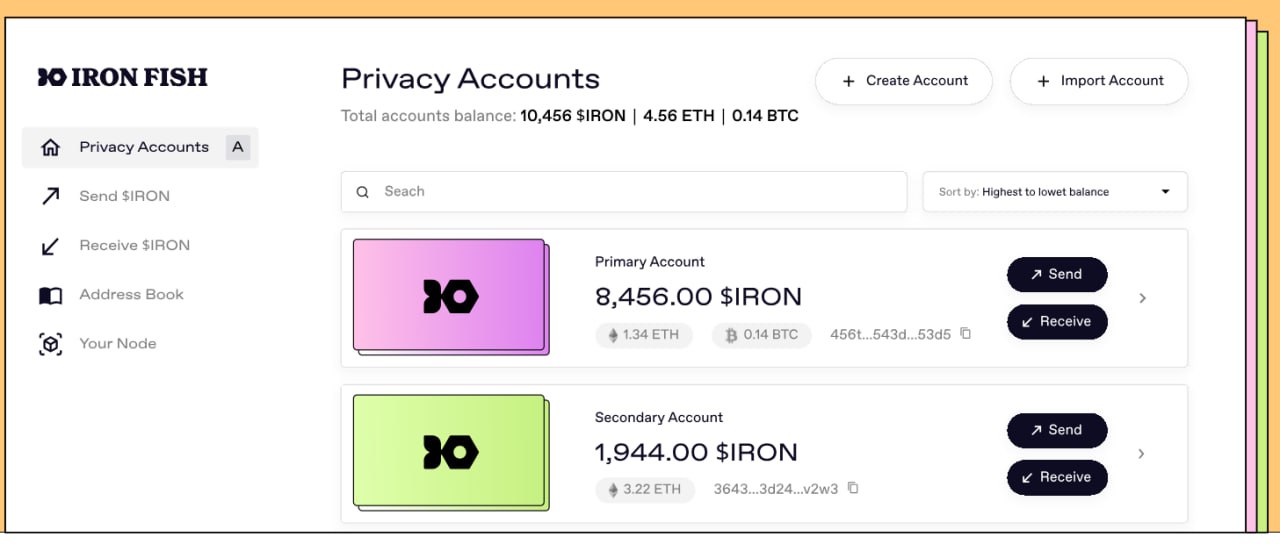Click the Iron Fish logo
This screenshot has width=1280, height=544.
click(x=123, y=77)
